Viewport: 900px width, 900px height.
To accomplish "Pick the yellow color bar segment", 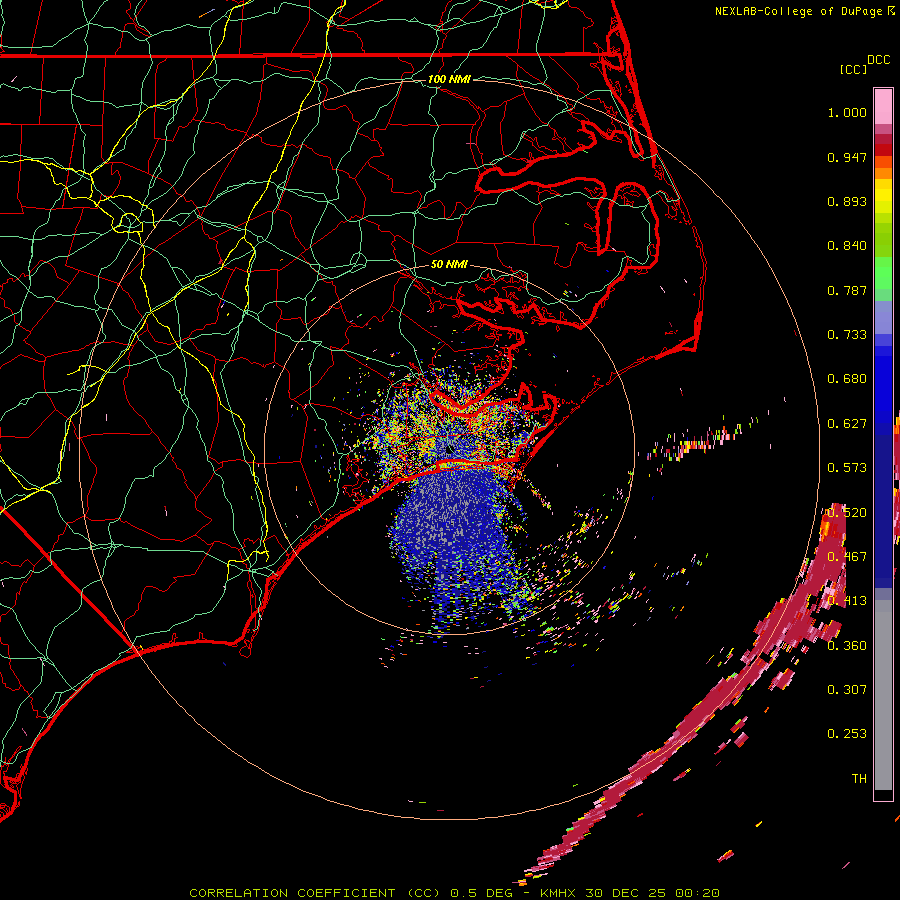I will (x=883, y=196).
